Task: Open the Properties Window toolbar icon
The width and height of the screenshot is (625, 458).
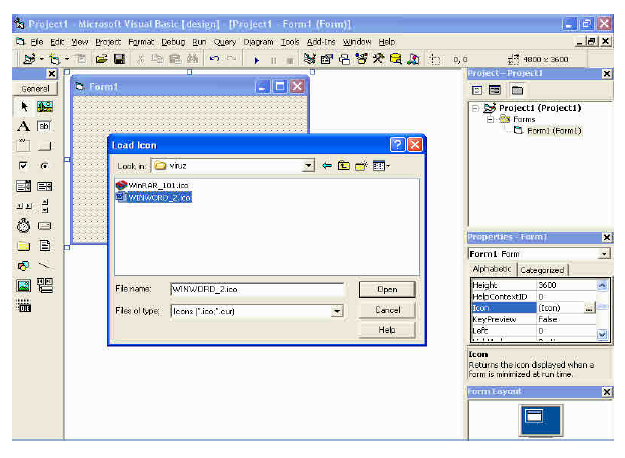Action: 327,59
